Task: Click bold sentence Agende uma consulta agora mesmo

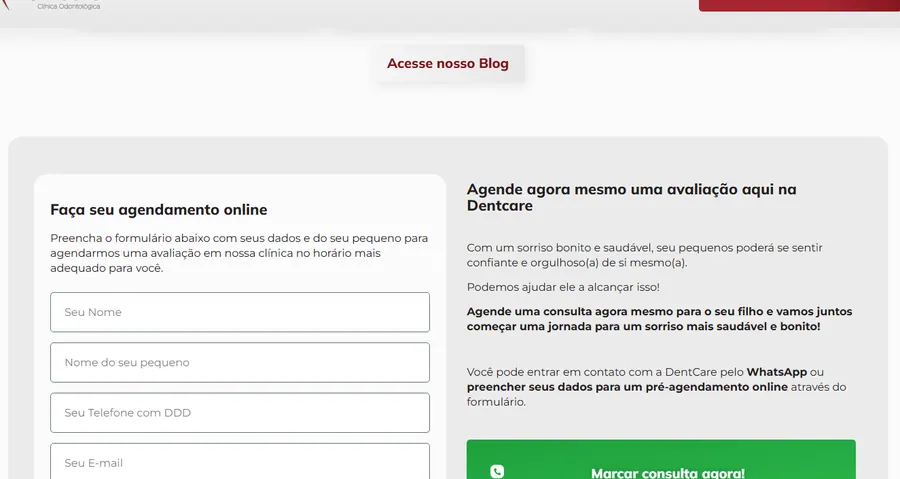Action: 660,319
